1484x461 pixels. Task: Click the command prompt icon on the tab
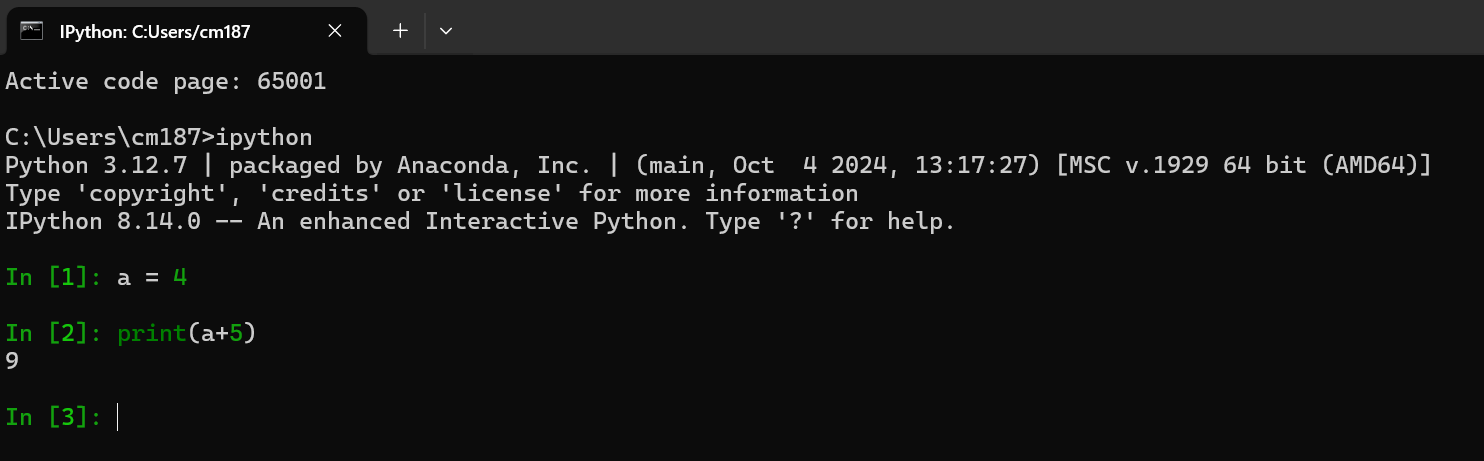pyautogui.click(x=32, y=31)
